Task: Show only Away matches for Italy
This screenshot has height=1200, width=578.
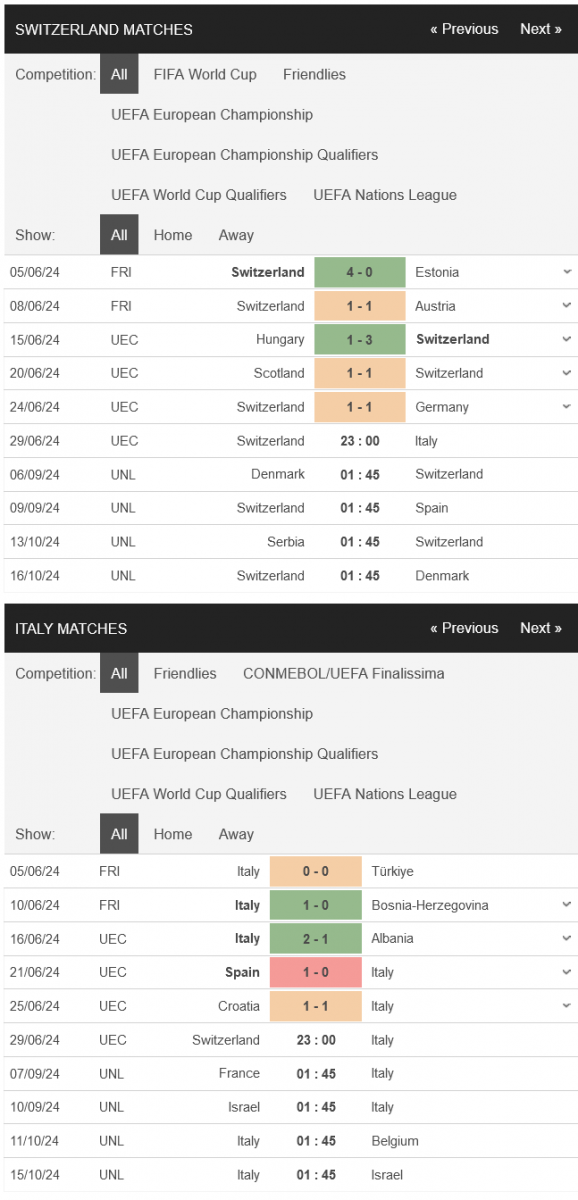Action: (236, 834)
